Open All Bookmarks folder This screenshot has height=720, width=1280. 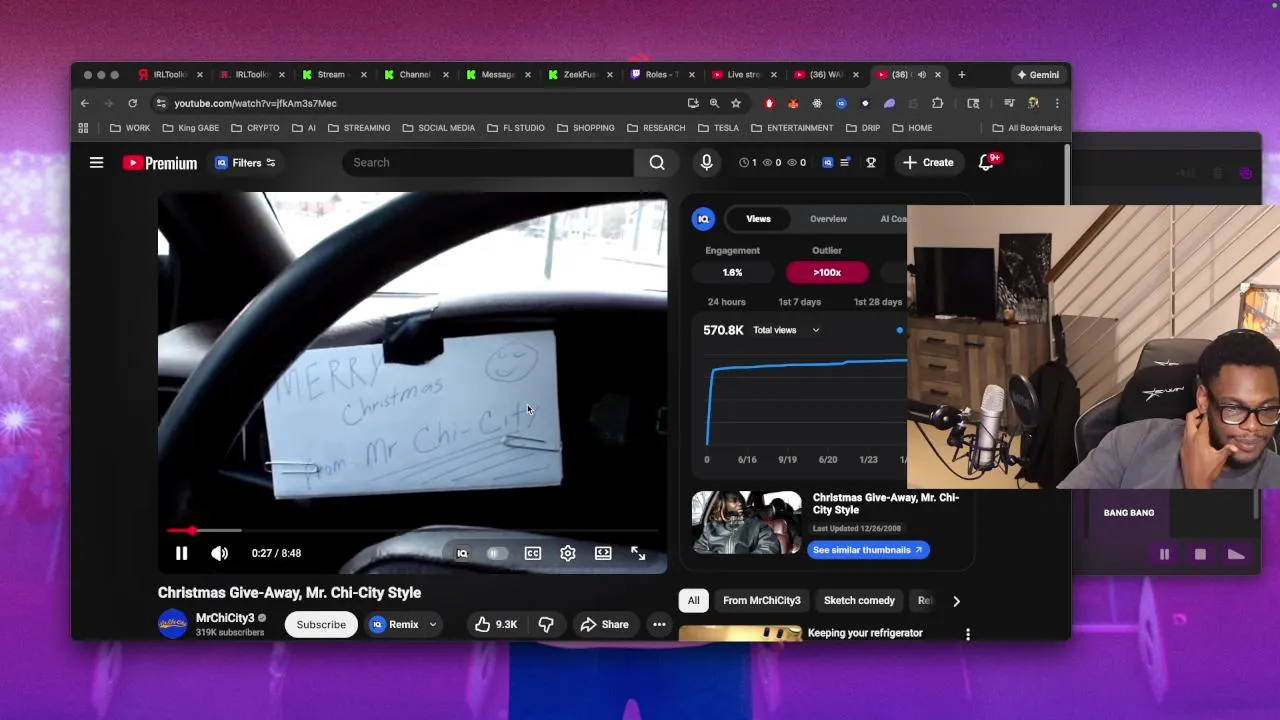[1027, 128]
